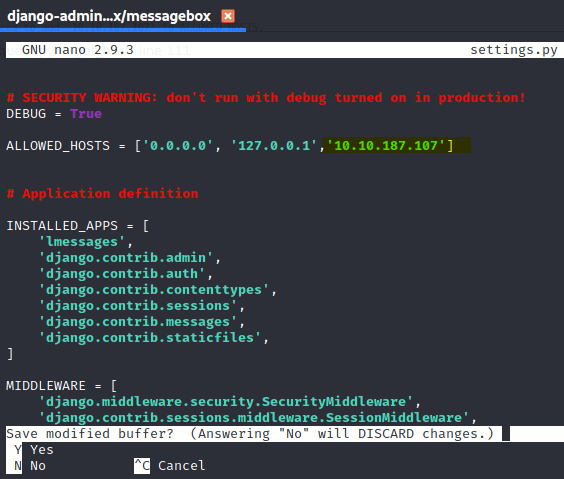The width and height of the screenshot is (564, 479).
Task: Click the 'django.contrib.messages' entry
Action: [x=138, y=322]
